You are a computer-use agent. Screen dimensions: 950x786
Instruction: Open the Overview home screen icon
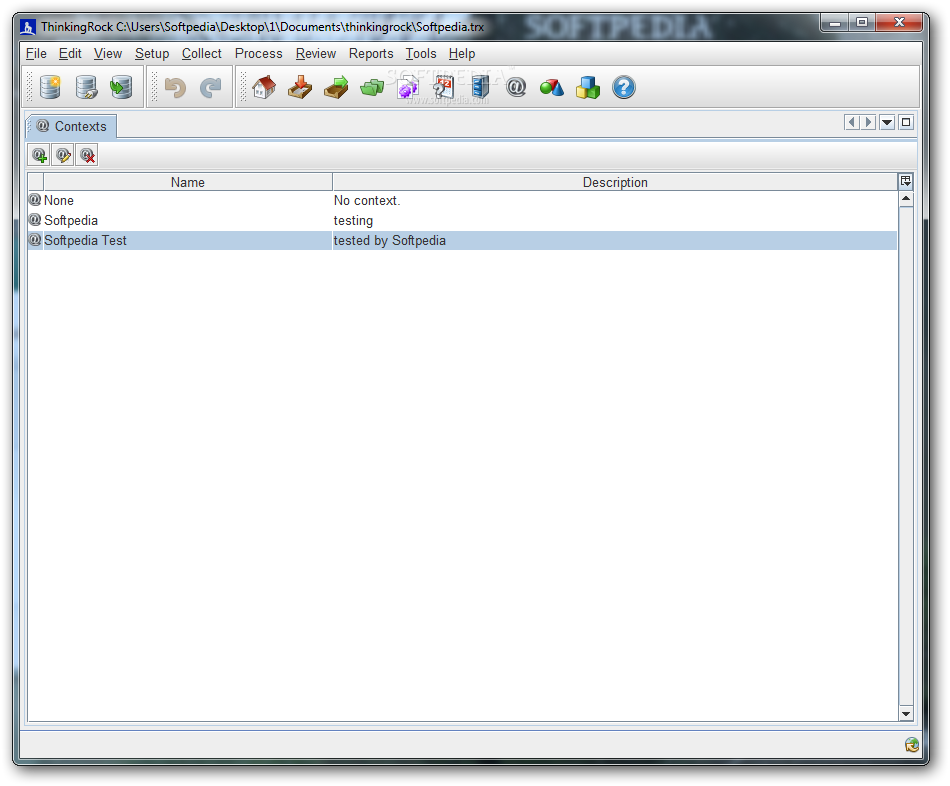click(x=264, y=87)
